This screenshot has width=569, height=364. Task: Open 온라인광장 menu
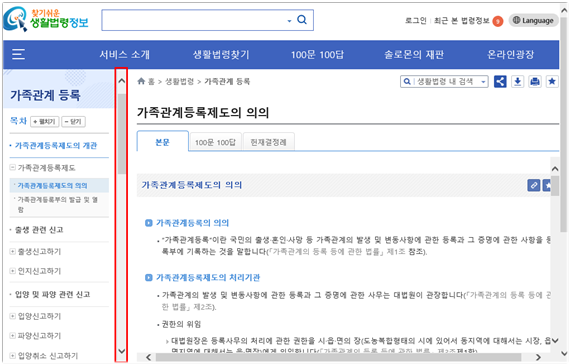click(510, 54)
